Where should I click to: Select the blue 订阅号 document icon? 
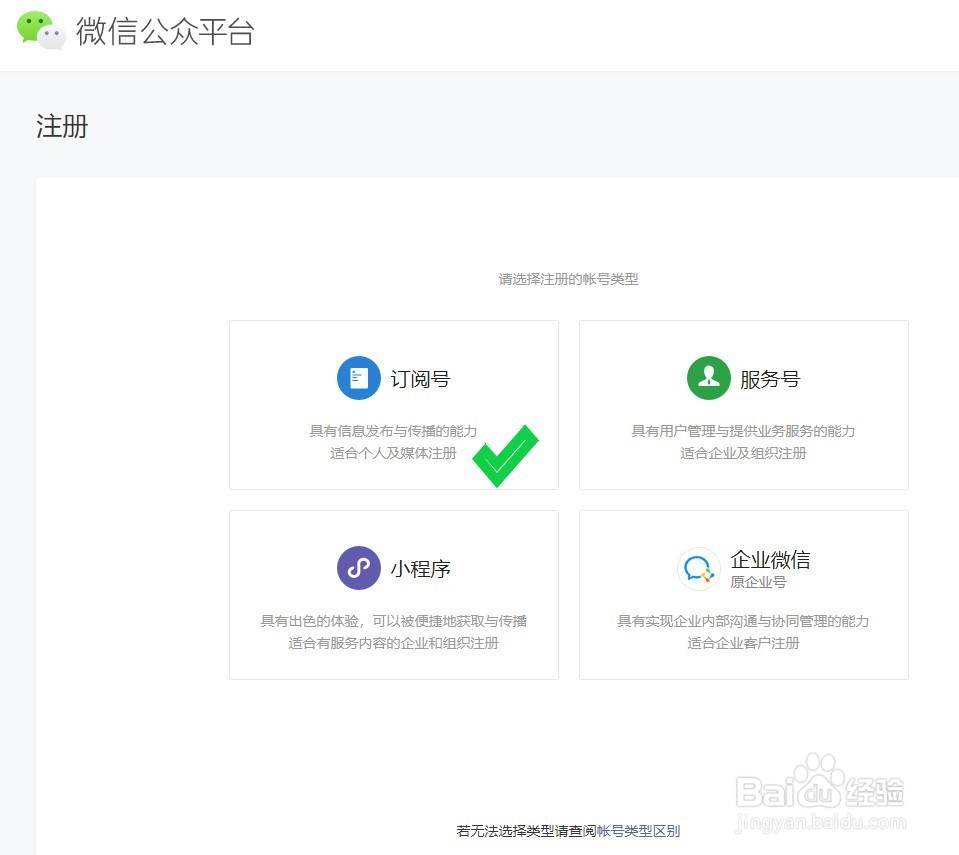359,378
